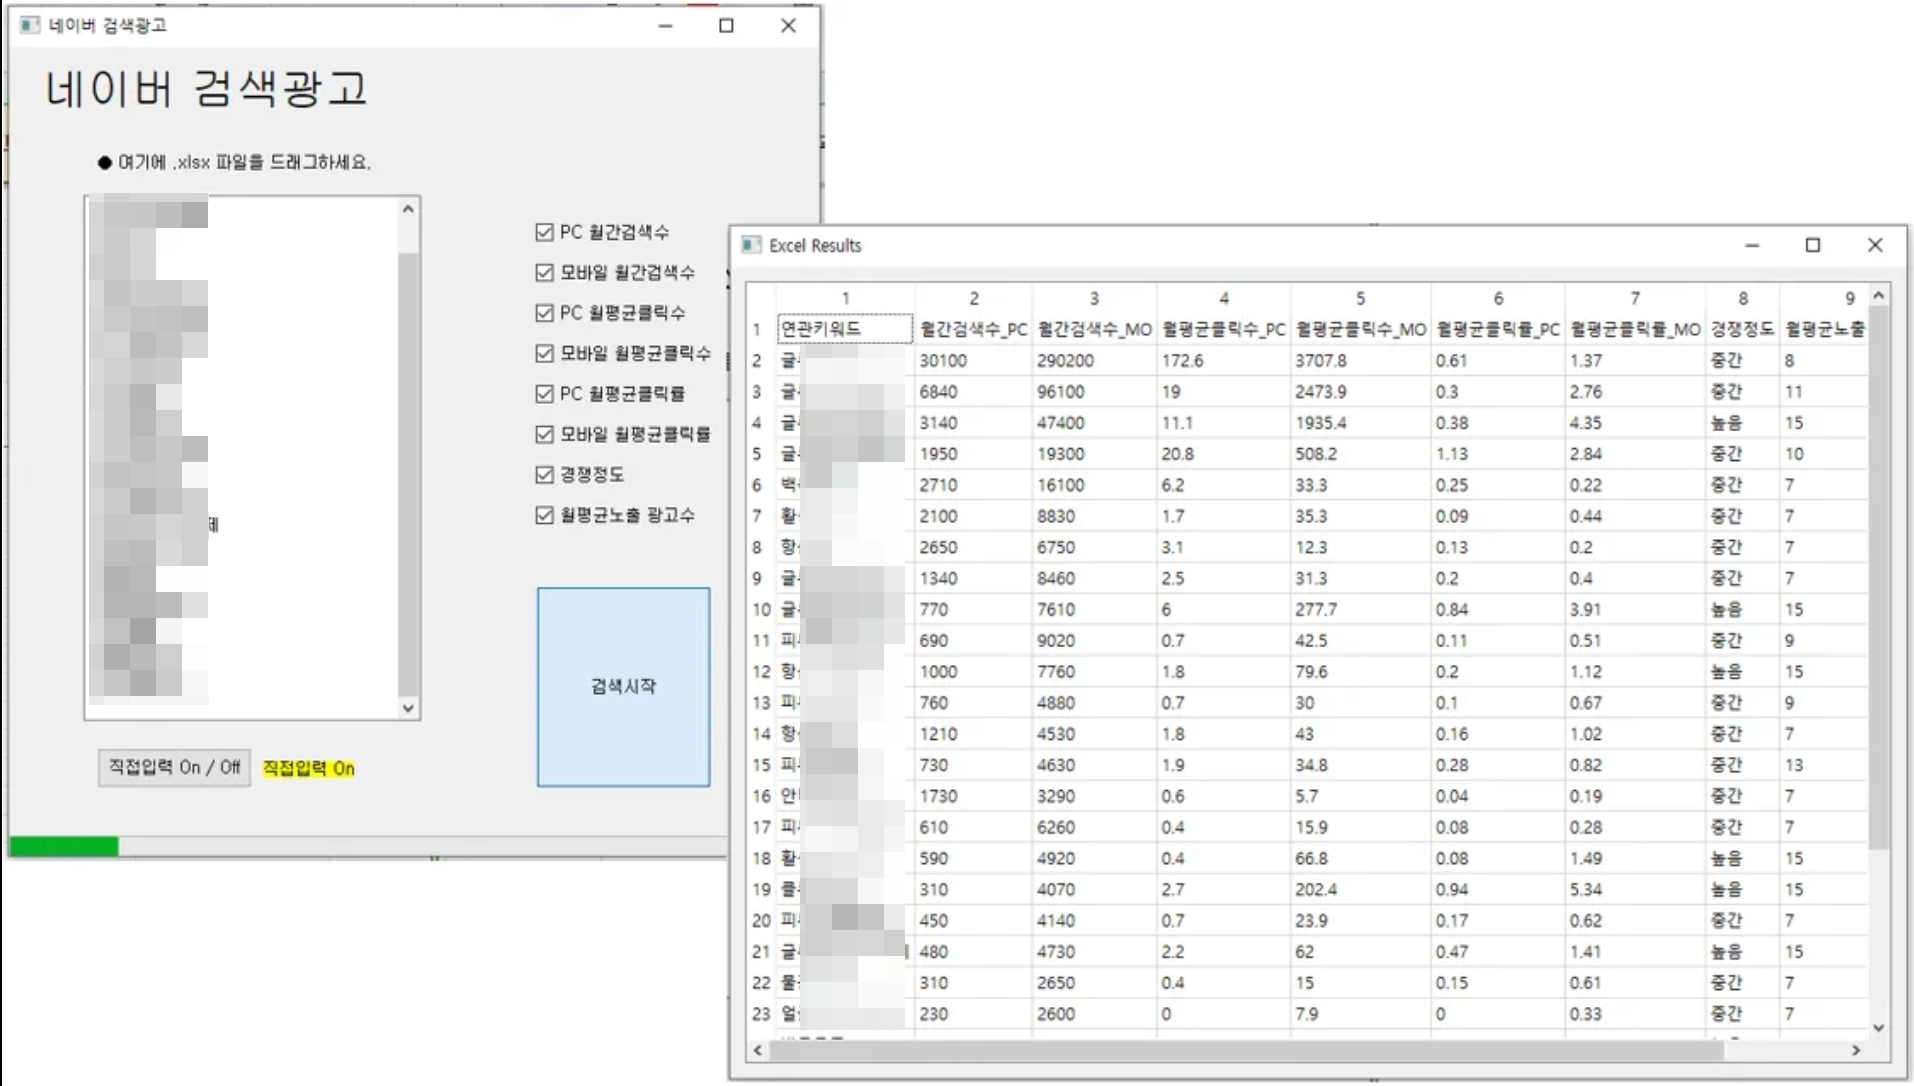1914x1086 pixels.
Task: Start the search with the 검색시작 button
Action: tap(623, 687)
